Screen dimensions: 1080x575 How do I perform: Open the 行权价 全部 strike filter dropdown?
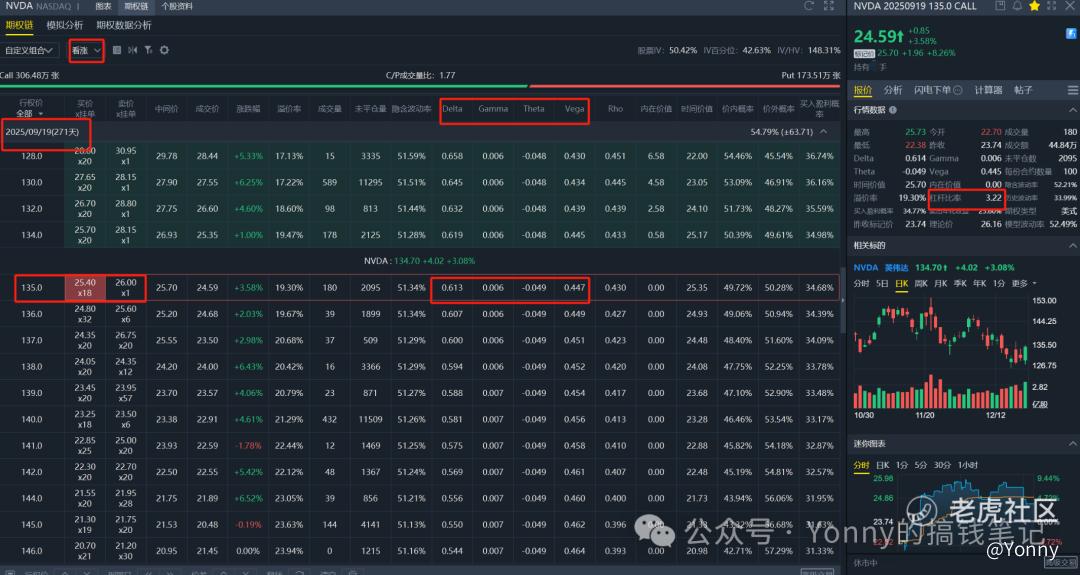tap(30, 114)
